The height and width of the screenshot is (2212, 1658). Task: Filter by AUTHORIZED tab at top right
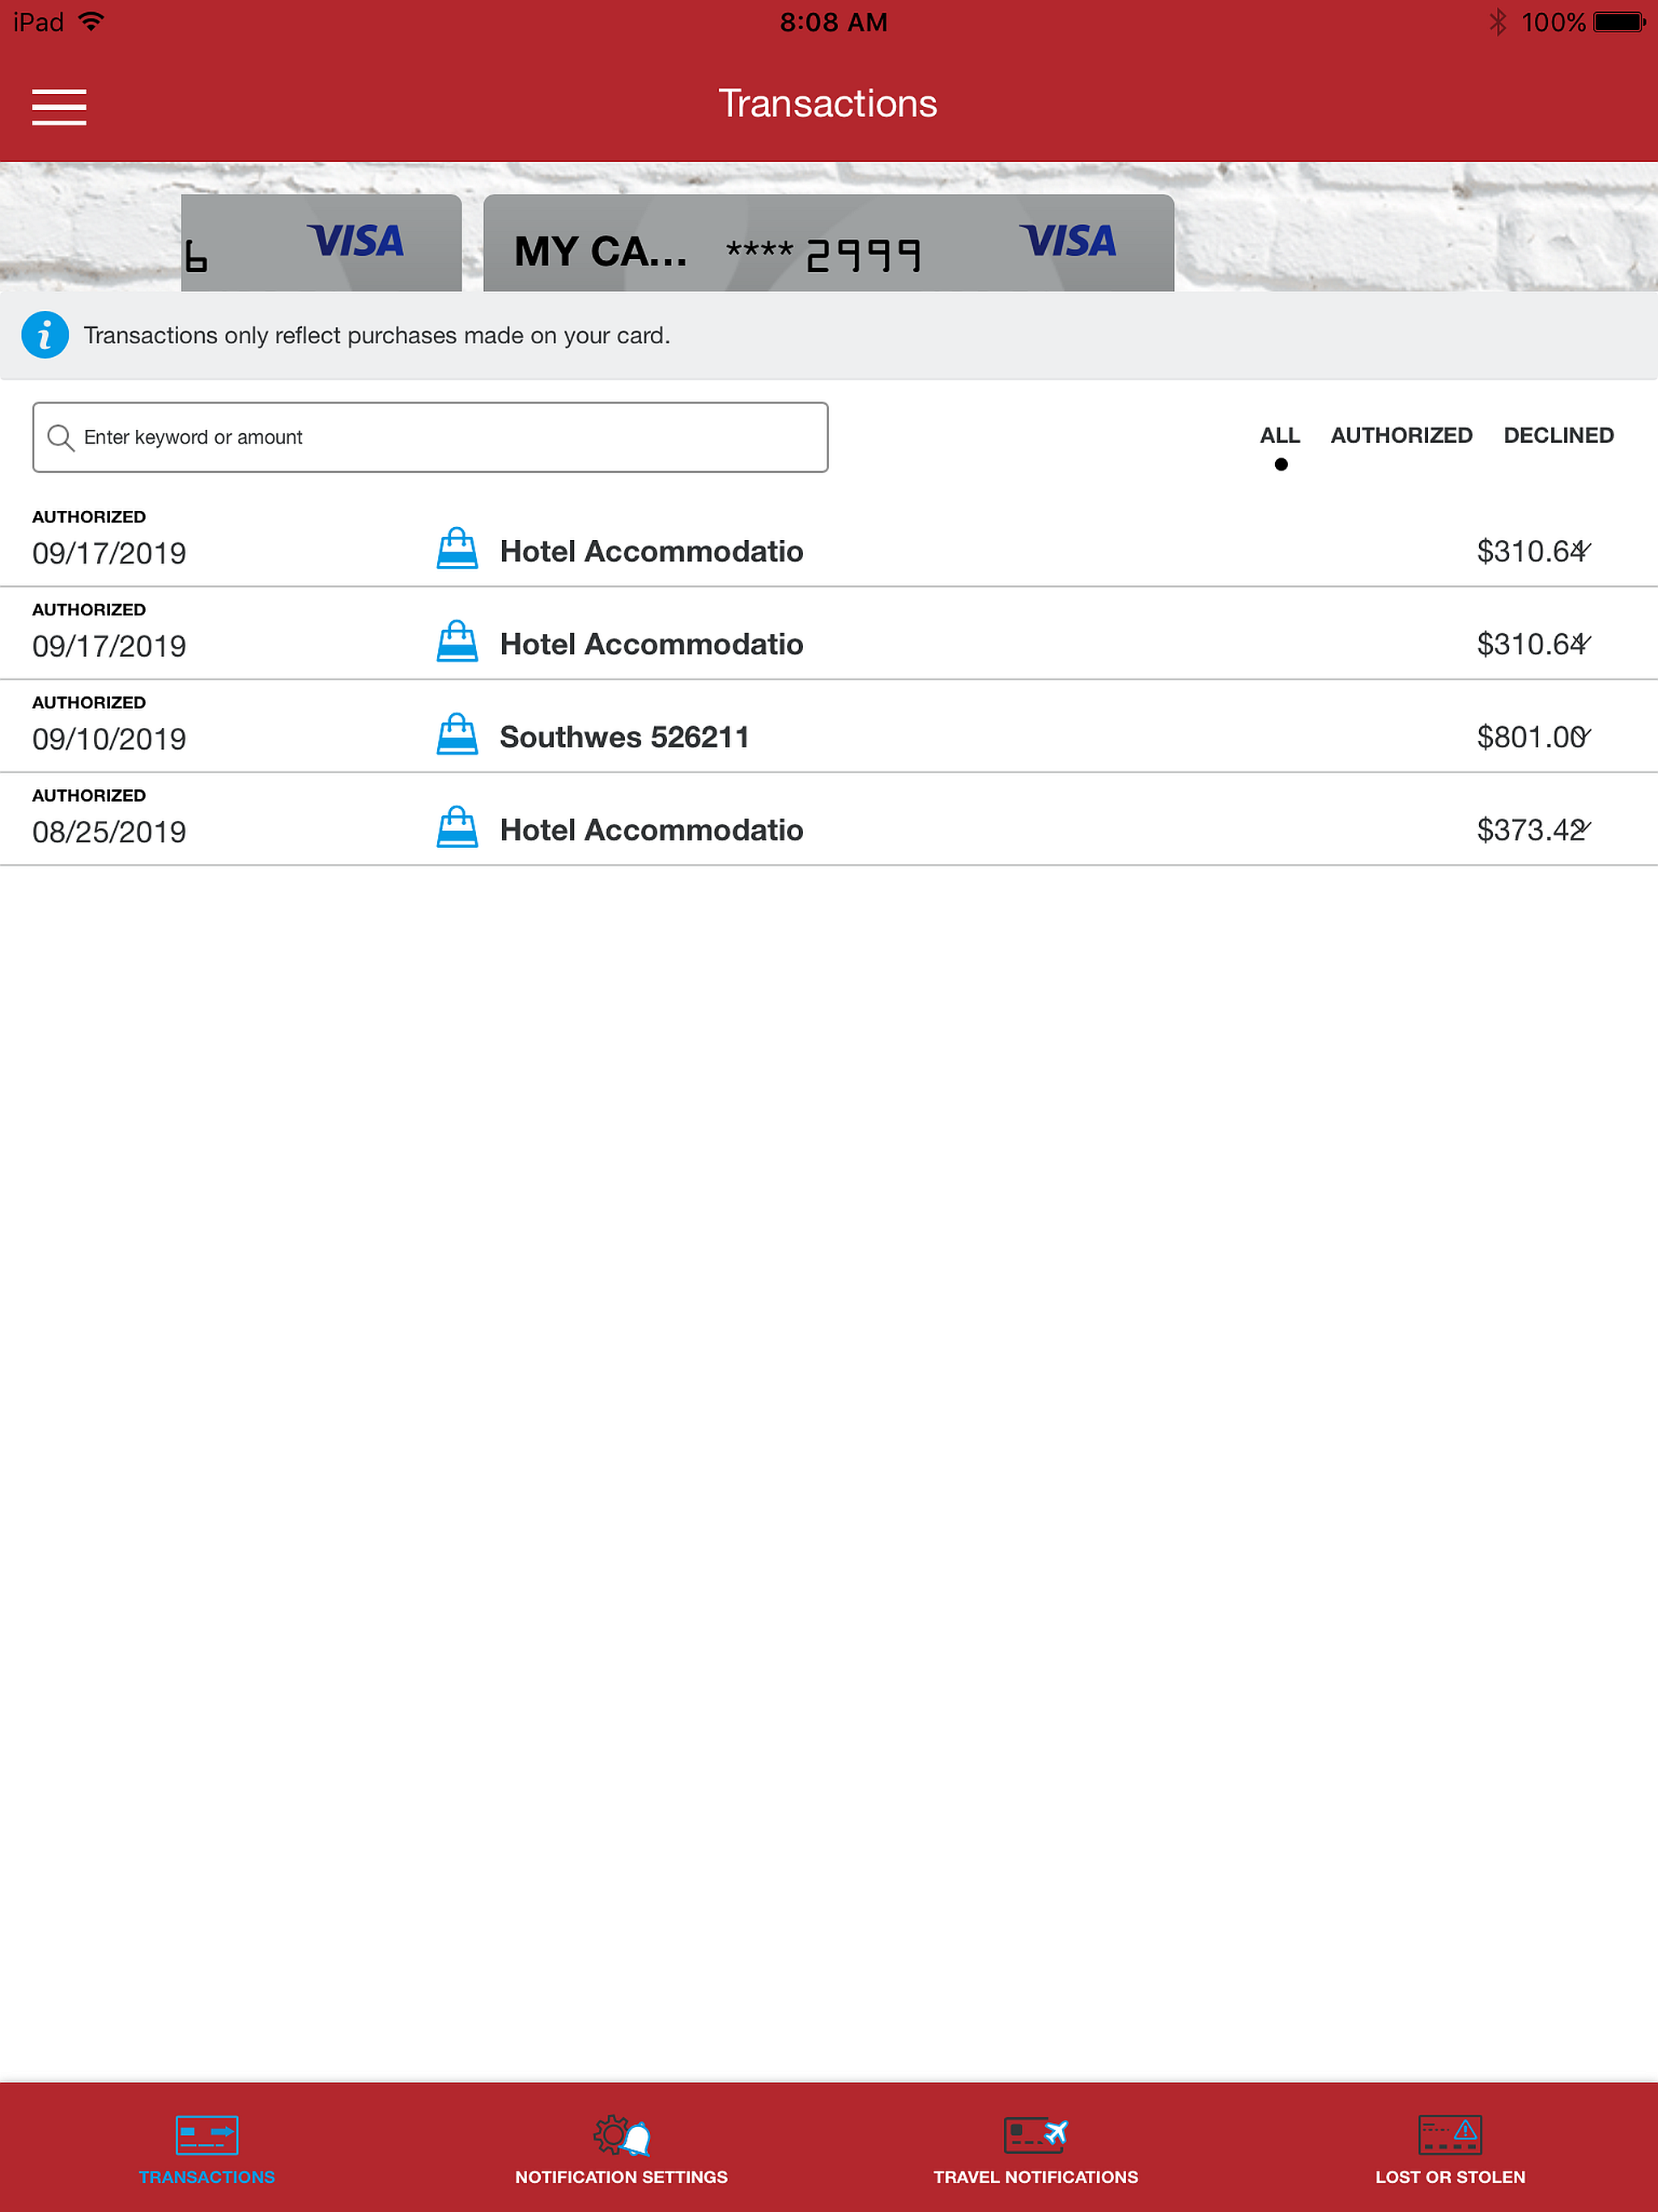[x=1401, y=436]
